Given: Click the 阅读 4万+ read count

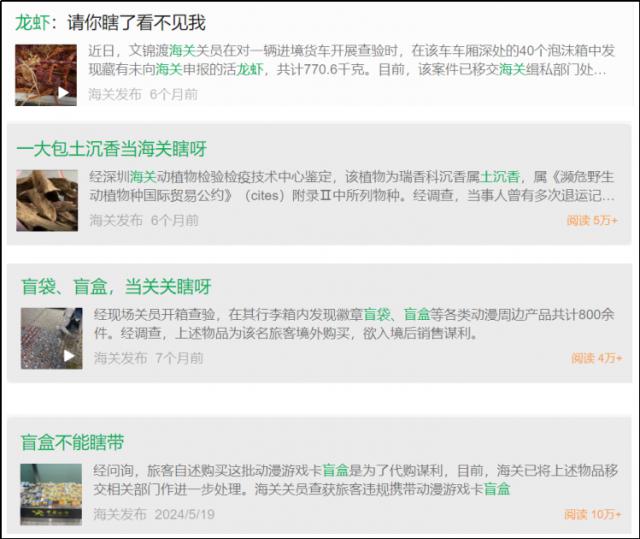Looking at the screenshot, I should pos(597,358).
